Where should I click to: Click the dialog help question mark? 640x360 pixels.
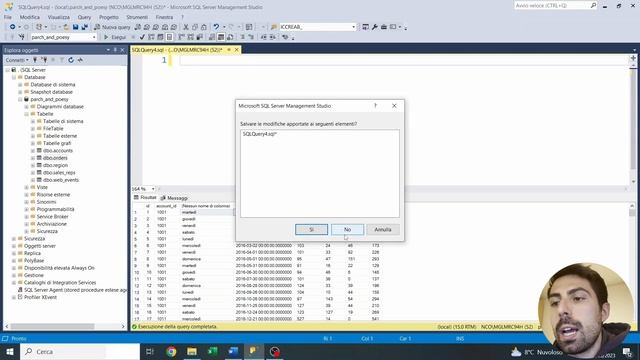(376, 106)
